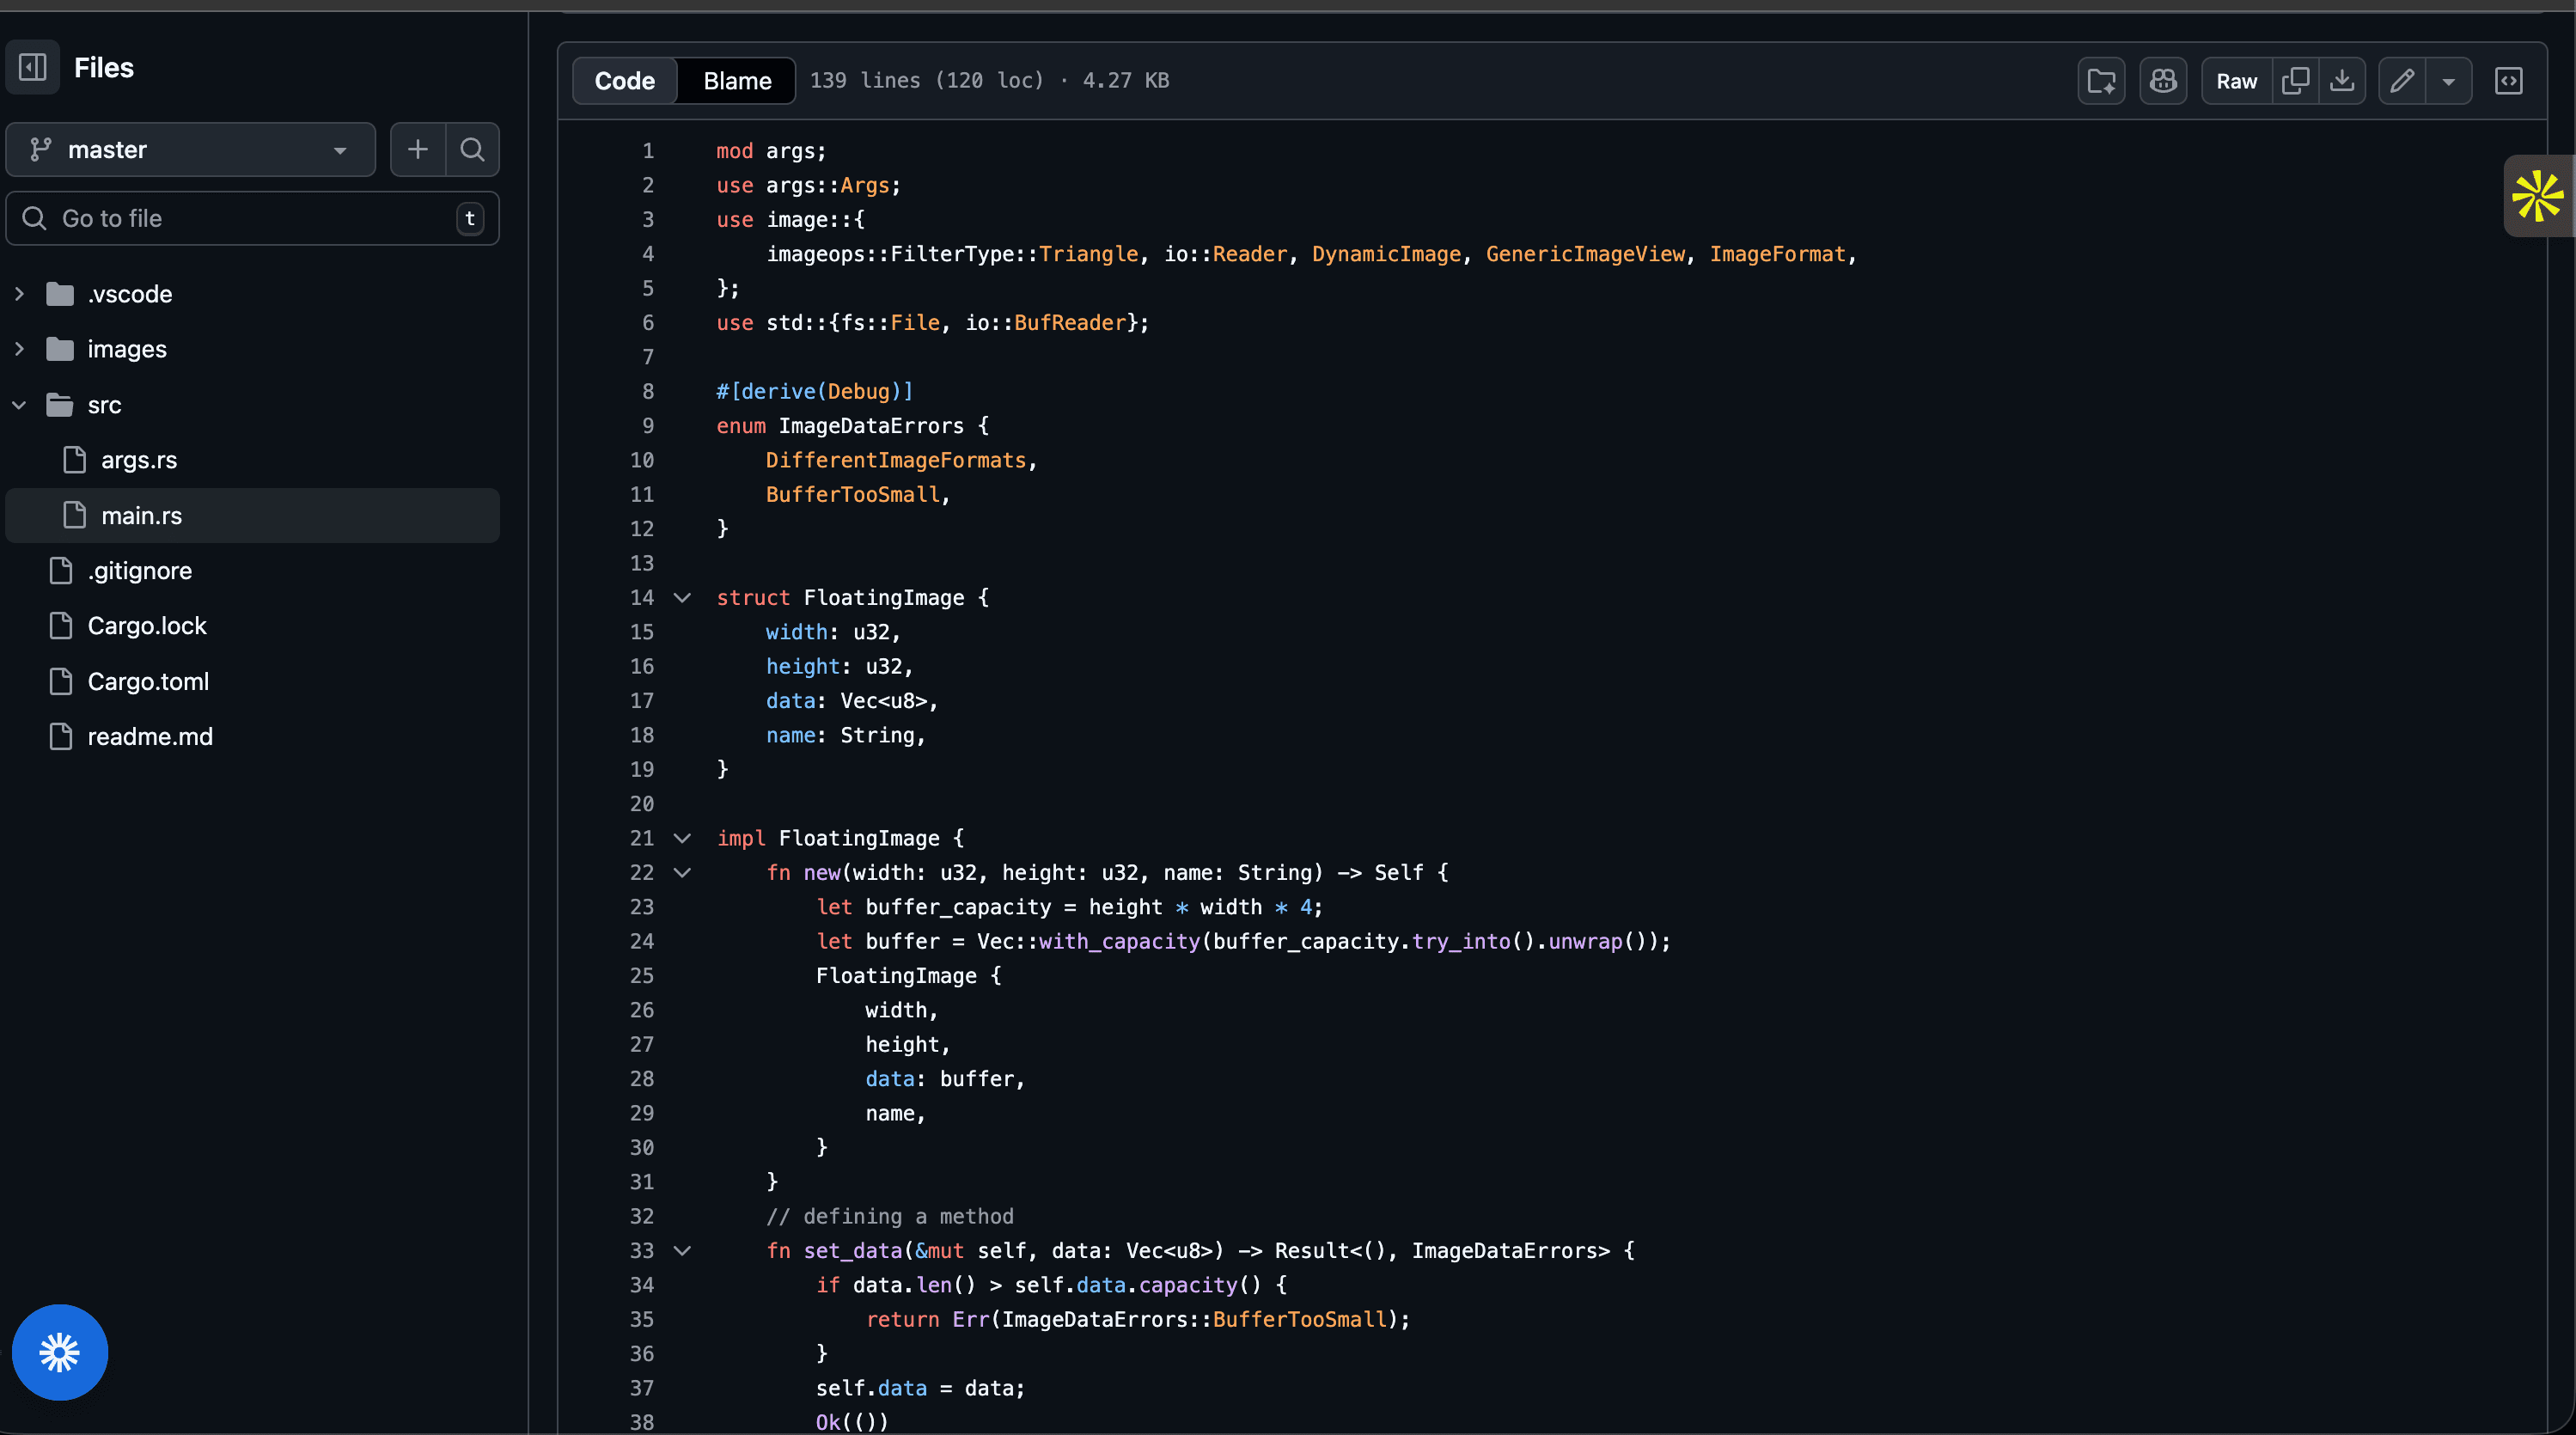Viewport: 2576px width, 1435px height.
Task: Click the edit file pencil icon
Action: (x=2402, y=81)
